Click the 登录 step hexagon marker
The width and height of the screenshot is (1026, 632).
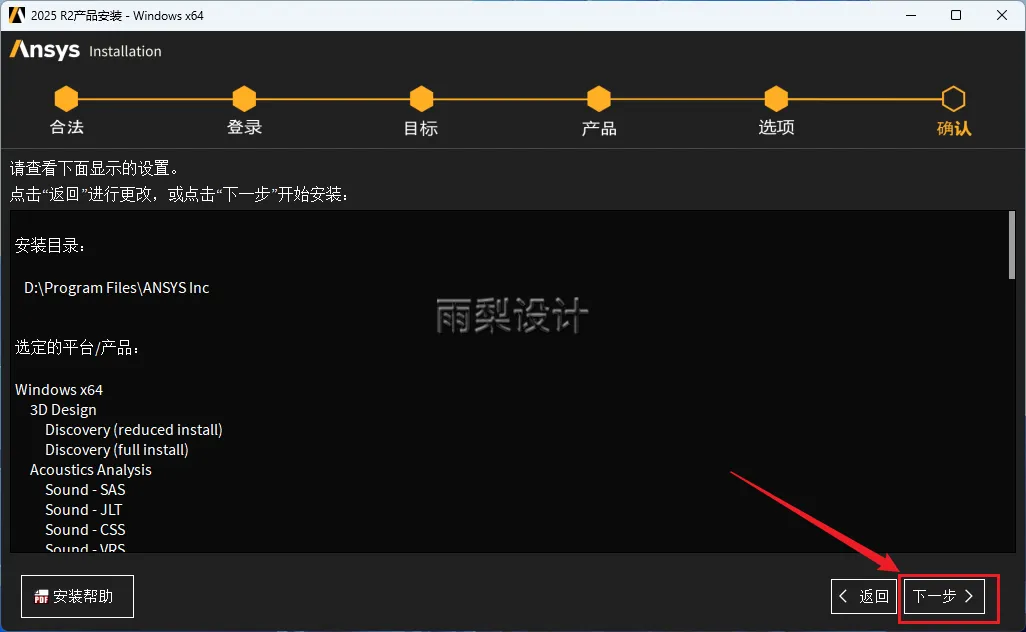coord(244,99)
